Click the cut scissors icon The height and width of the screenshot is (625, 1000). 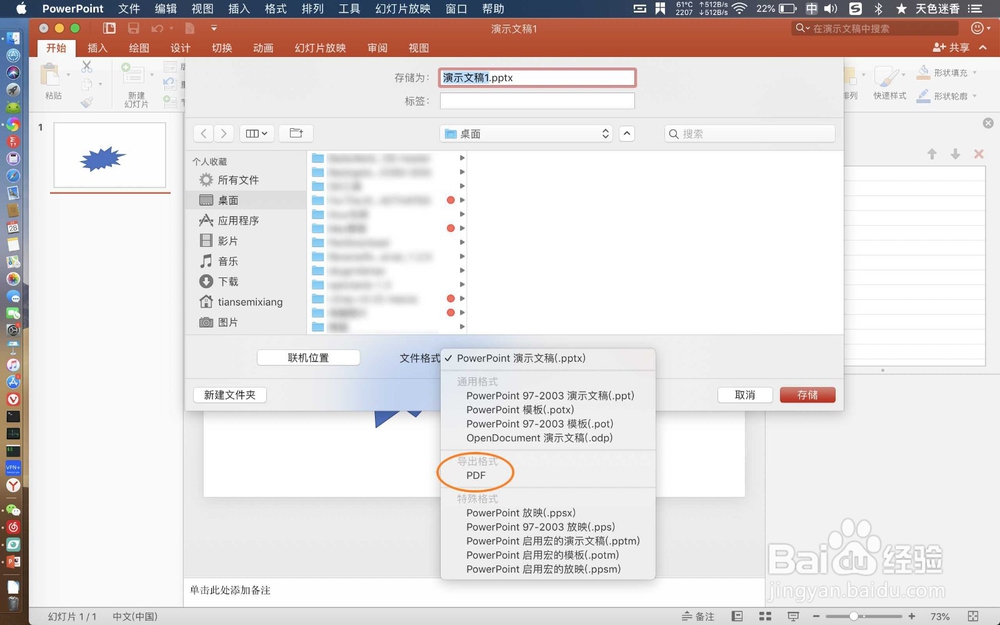(x=87, y=66)
